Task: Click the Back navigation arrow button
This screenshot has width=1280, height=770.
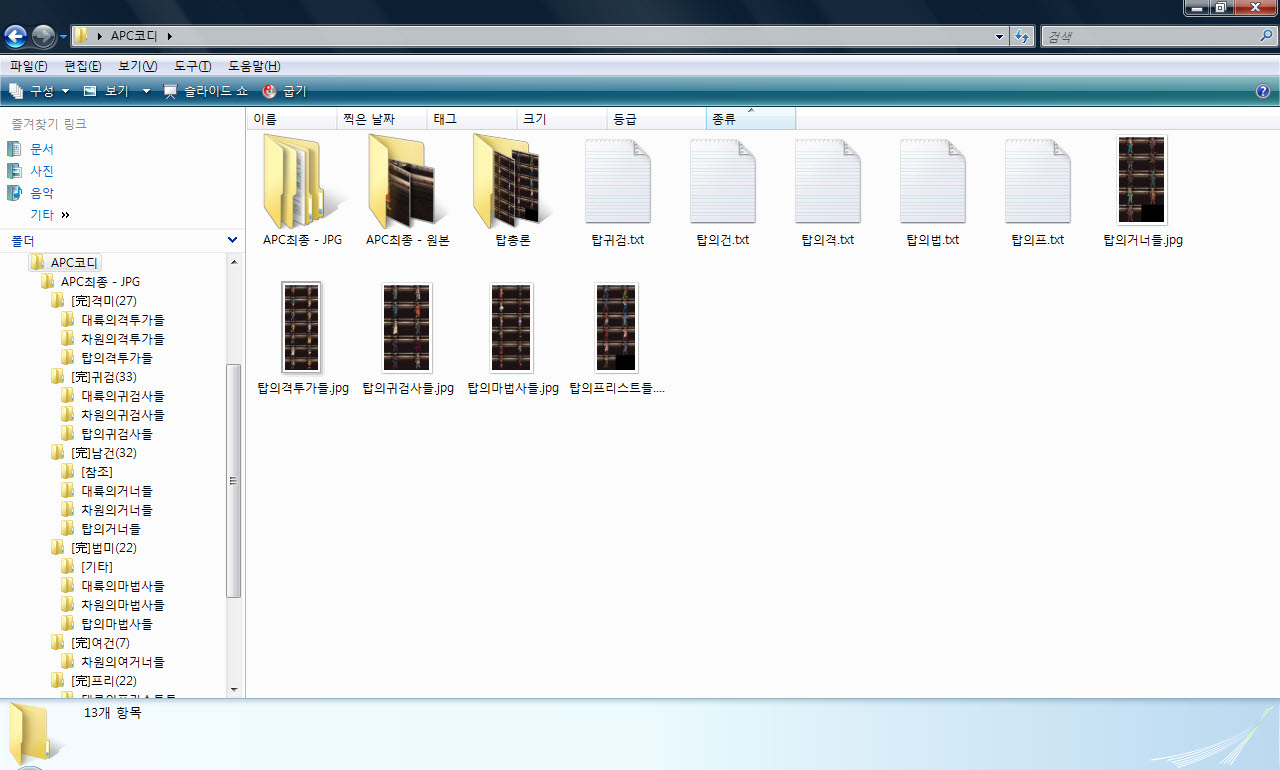Action: (16, 37)
